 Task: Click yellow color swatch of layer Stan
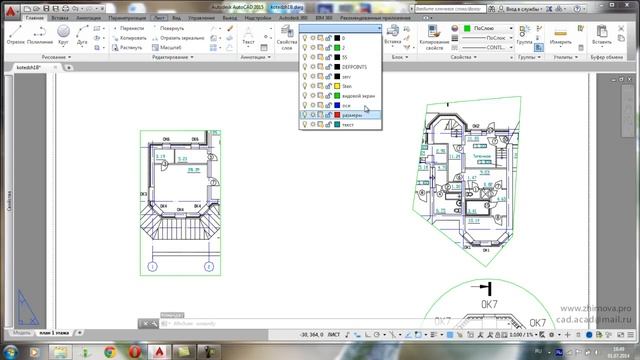(337, 86)
